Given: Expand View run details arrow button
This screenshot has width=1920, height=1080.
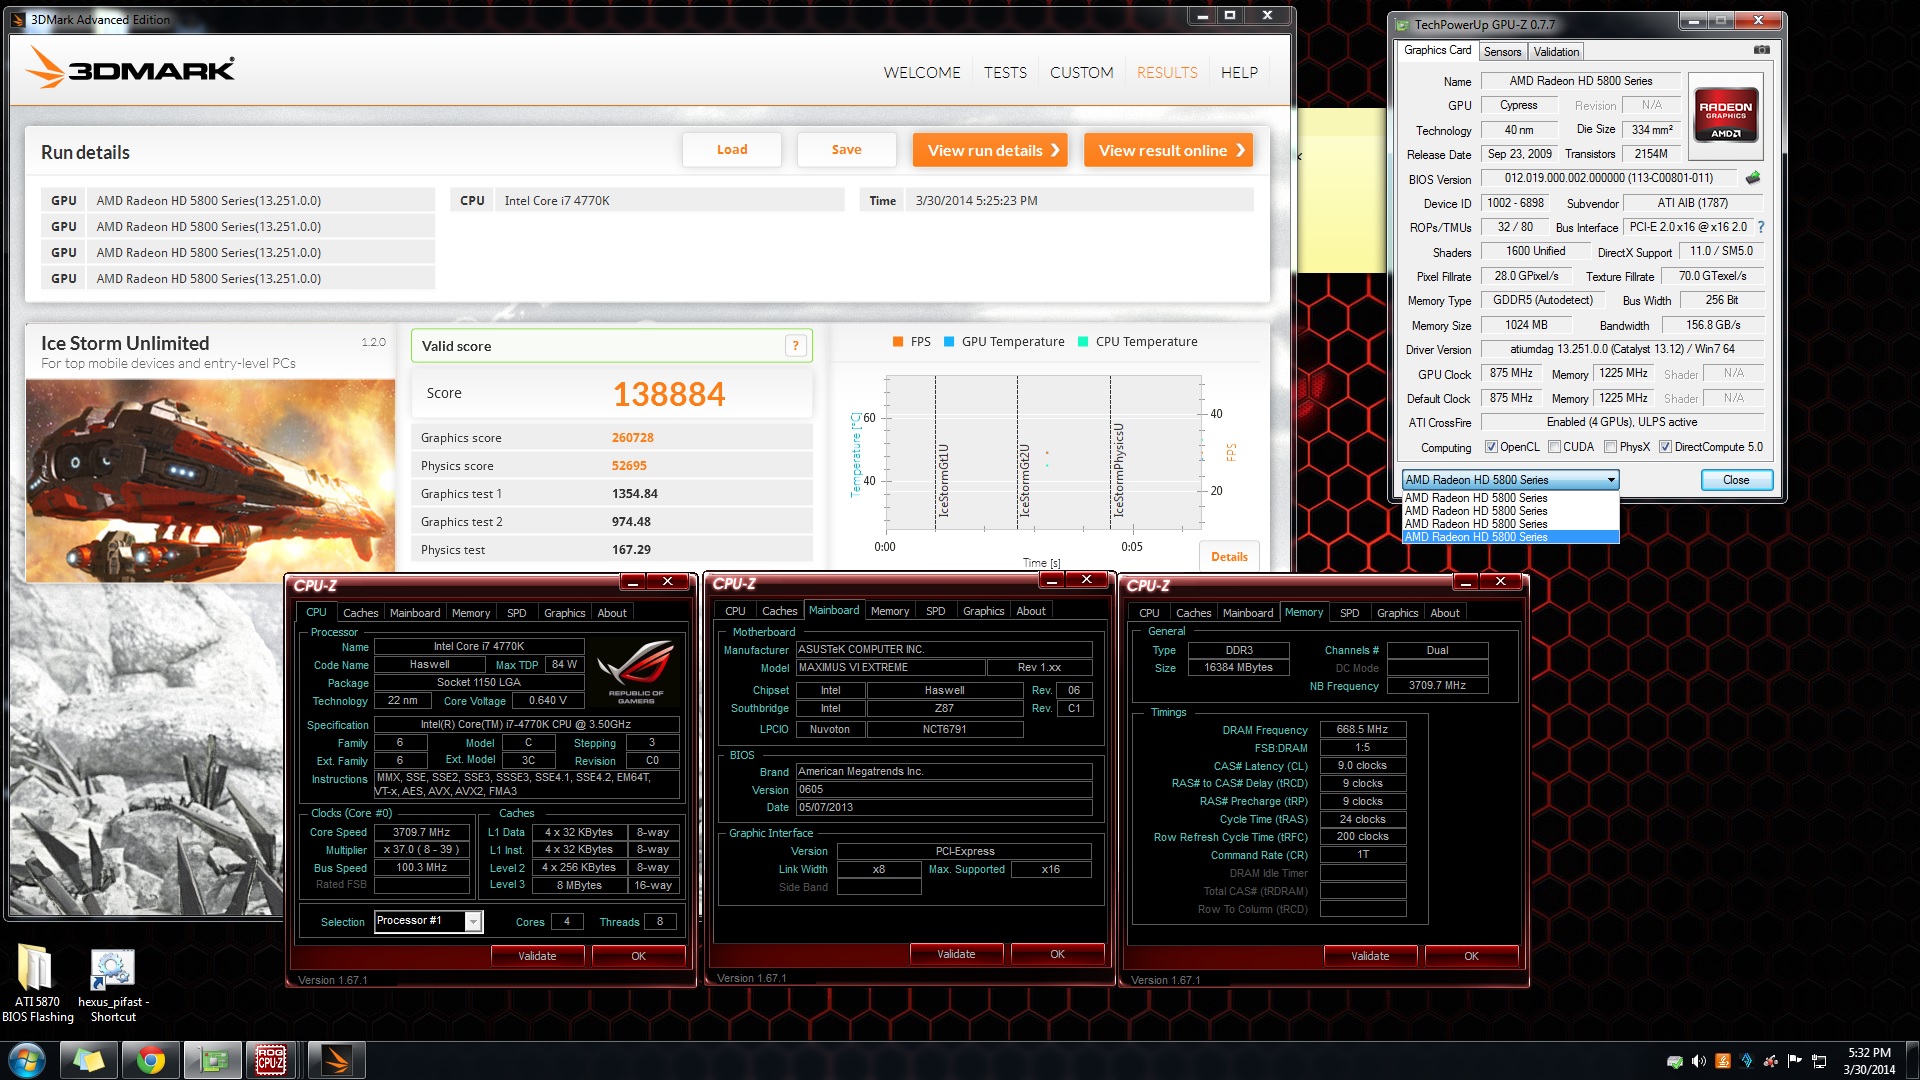Looking at the screenshot, I should click(x=990, y=150).
